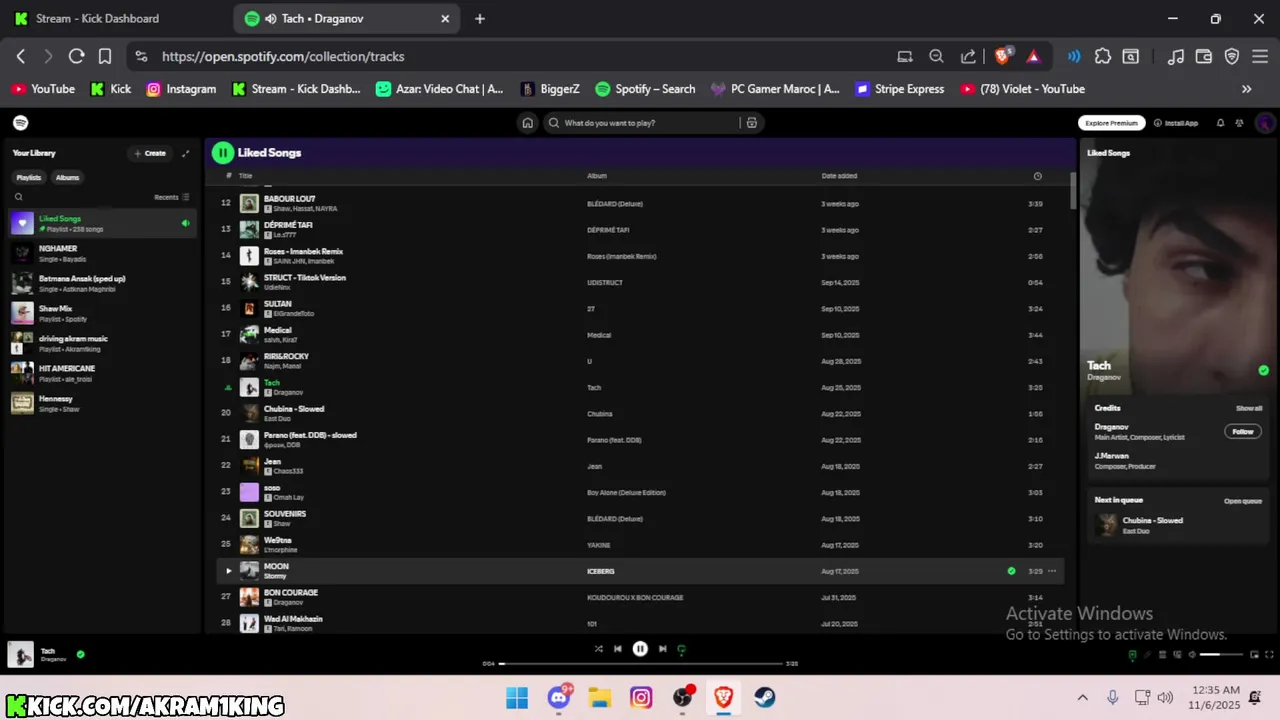Image resolution: width=1280 pixels, height=720 pixels.
Task: Show more bookmarks with the double chevron
Action: (x=1246, y=89)
